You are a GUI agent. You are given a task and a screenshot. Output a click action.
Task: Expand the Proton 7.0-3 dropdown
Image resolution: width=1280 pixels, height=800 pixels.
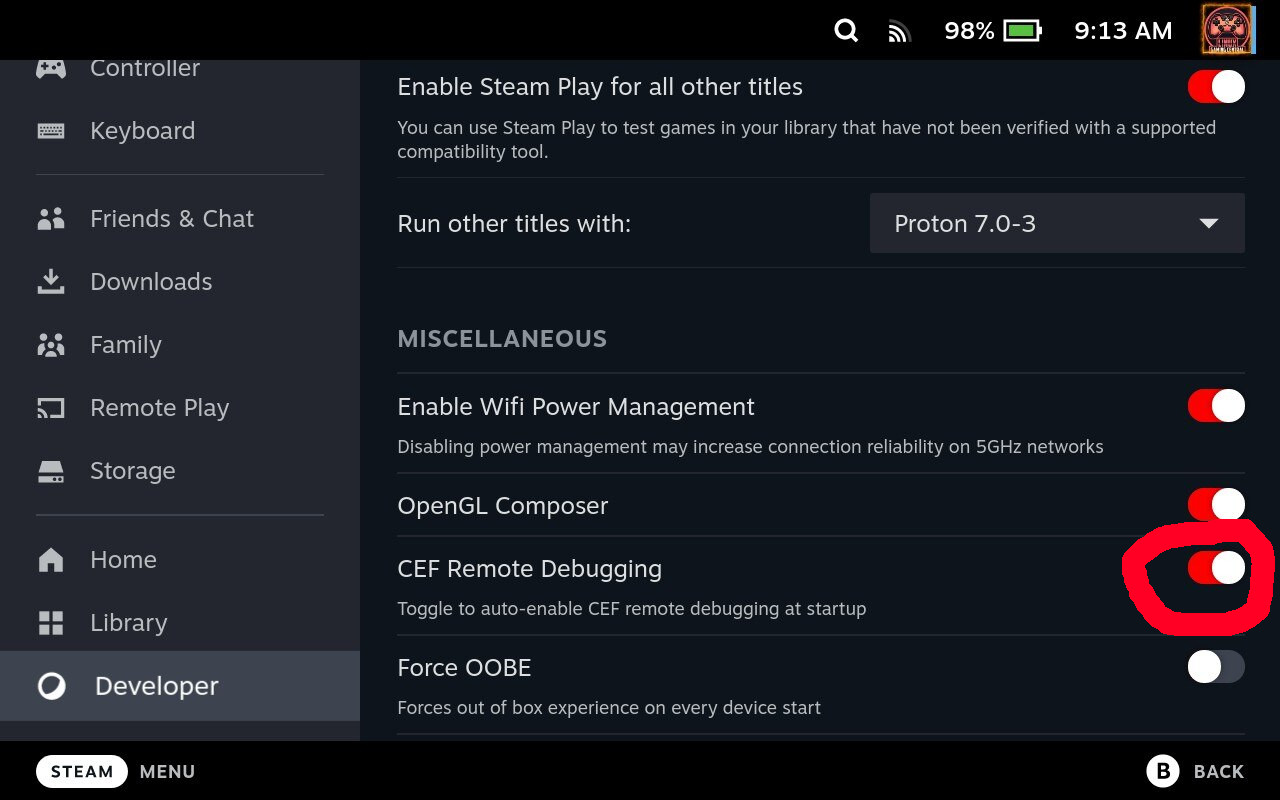coord(1057,223)
